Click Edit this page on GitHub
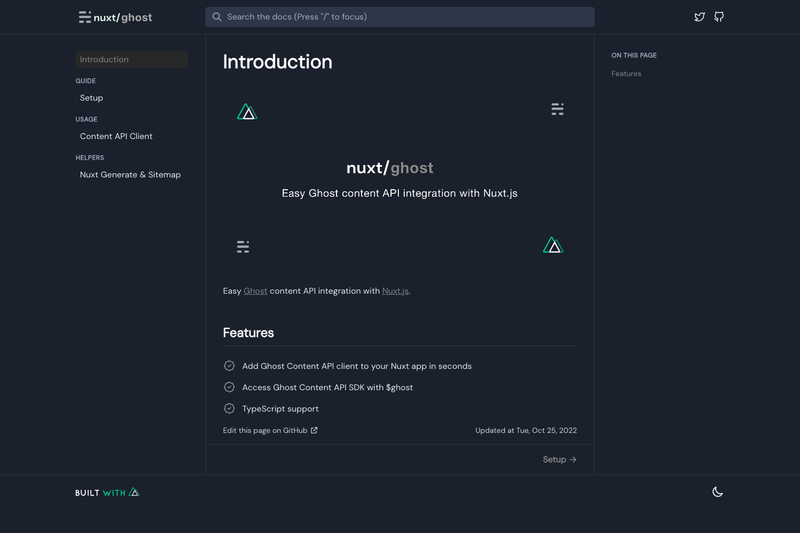Viewport: 800px width, 533px height. (270, 430)
